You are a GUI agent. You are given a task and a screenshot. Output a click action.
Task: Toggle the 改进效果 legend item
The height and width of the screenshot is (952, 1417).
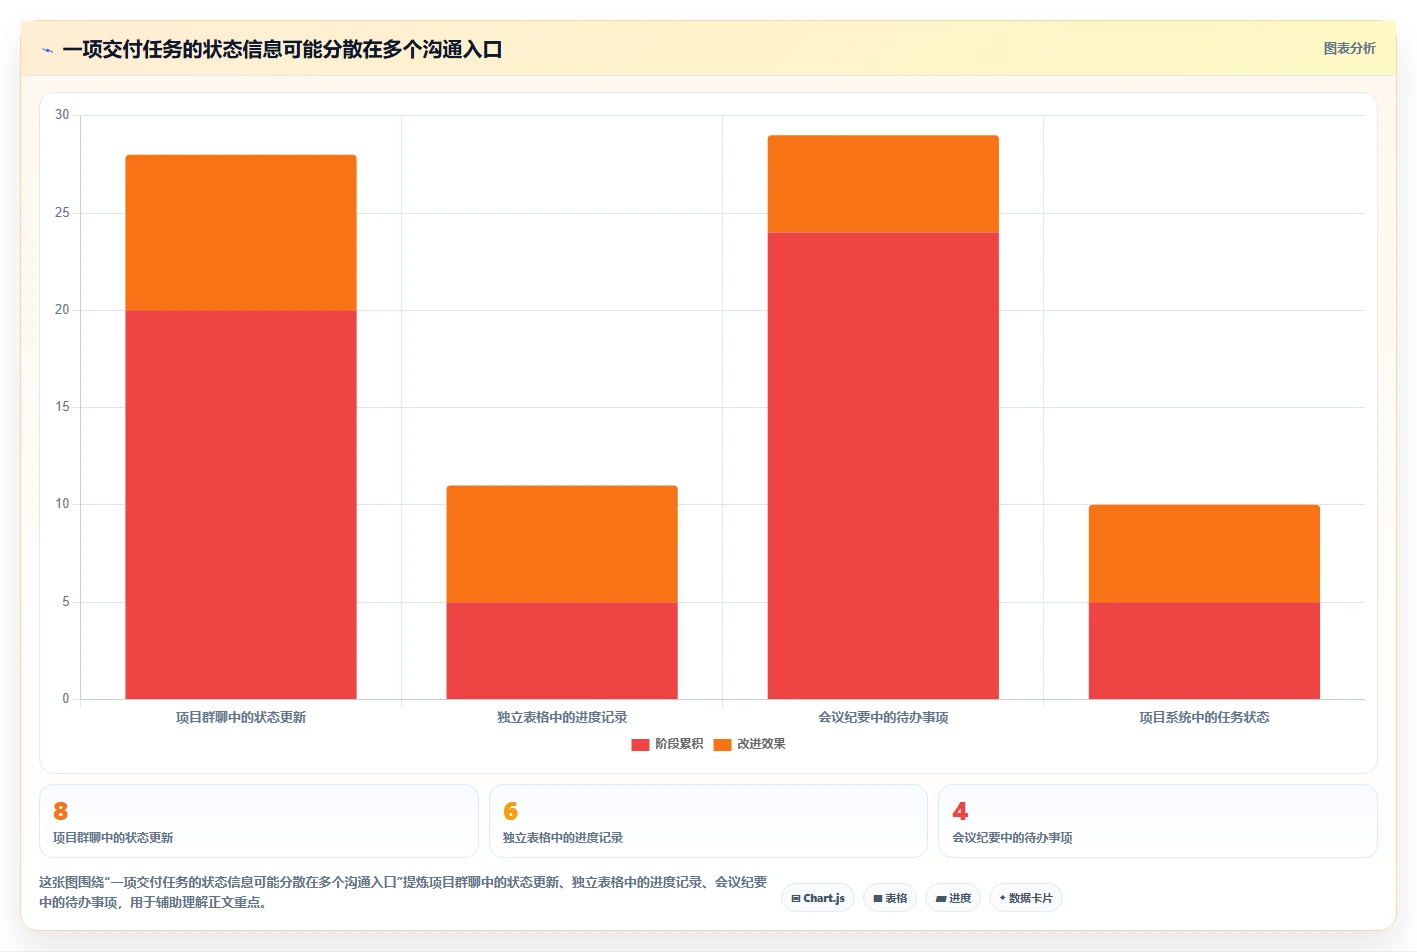(749, 744)
